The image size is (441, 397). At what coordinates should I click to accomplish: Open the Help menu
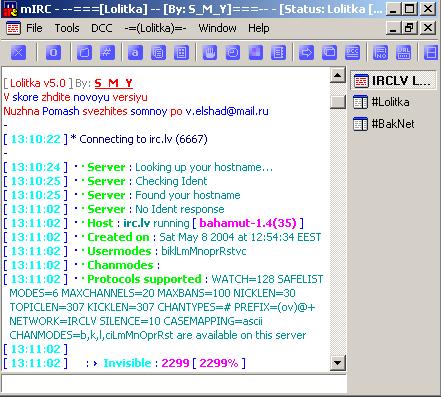tap(259, 28)
